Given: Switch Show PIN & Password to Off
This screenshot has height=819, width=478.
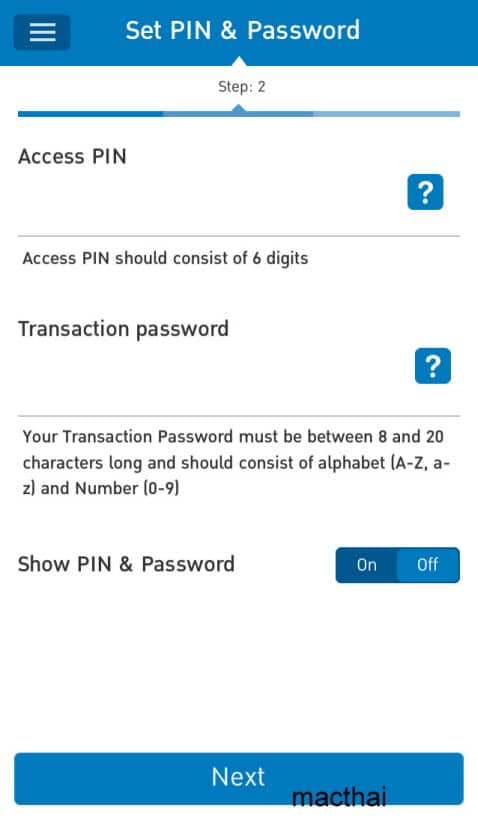Looking at the screenshot, I should 428,565.
